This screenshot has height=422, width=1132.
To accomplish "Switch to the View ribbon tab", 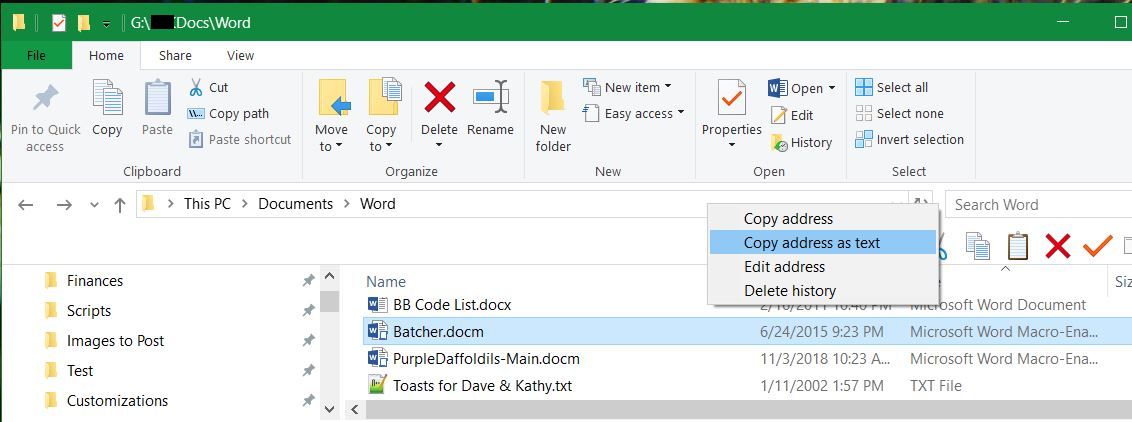I will tap(240, 55).
